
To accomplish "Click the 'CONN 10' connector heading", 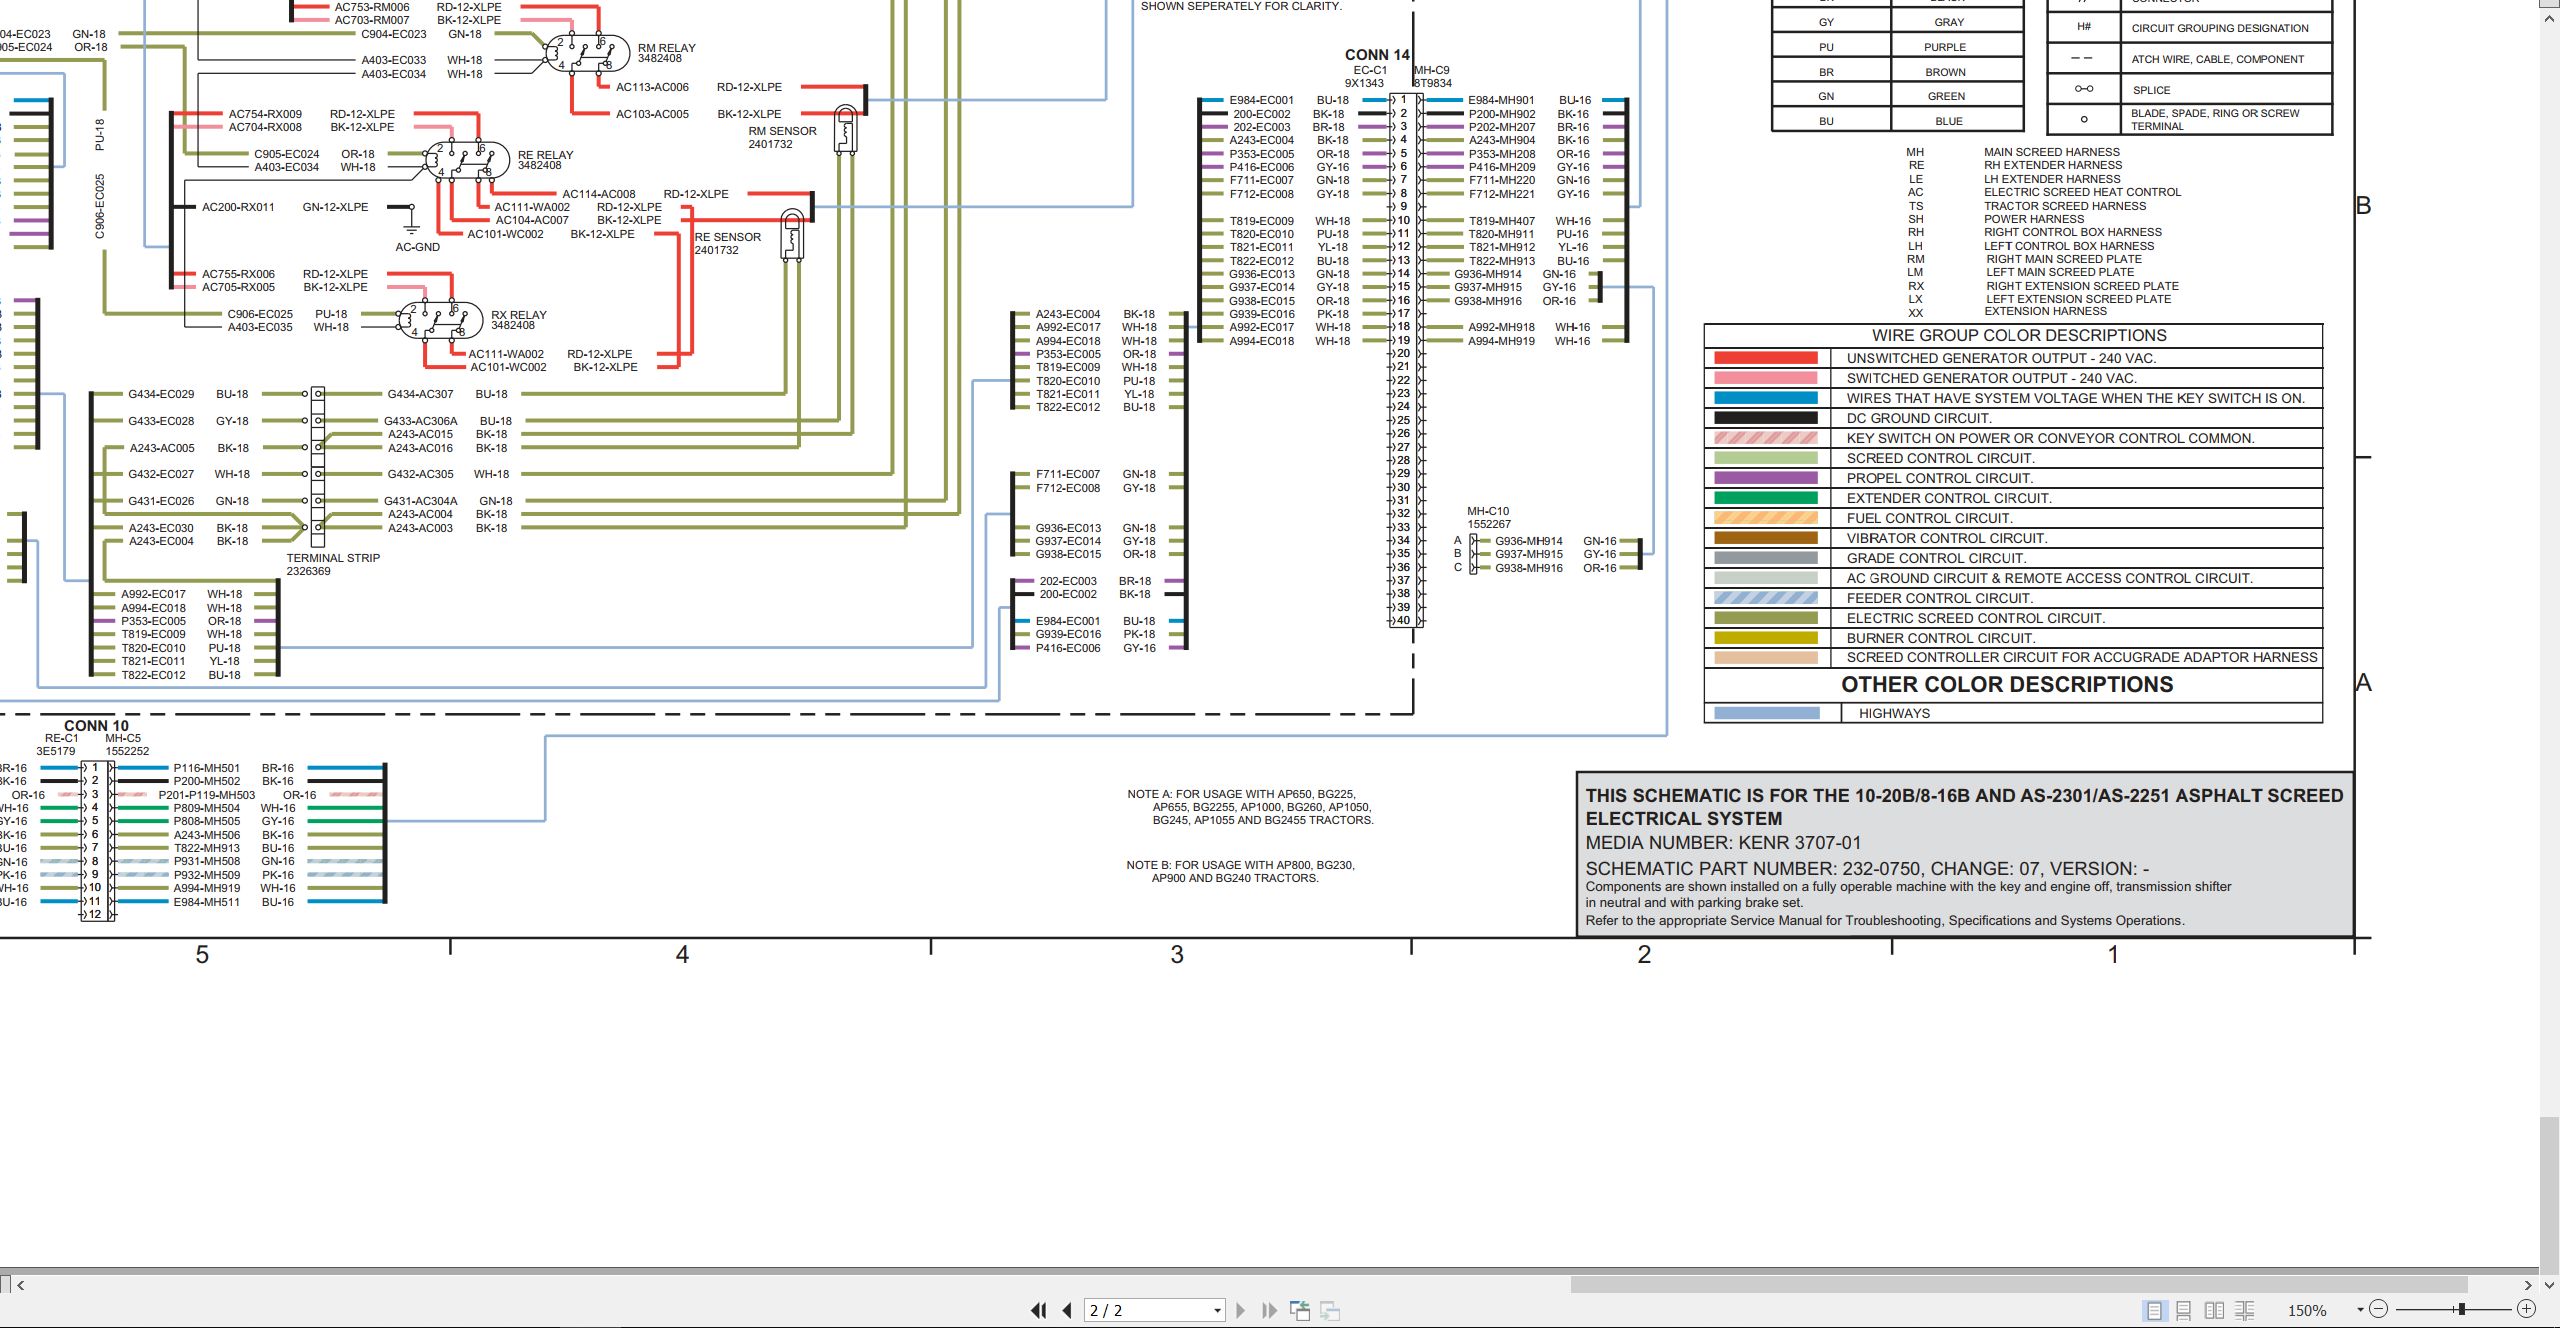I will (x=96, y=726).
